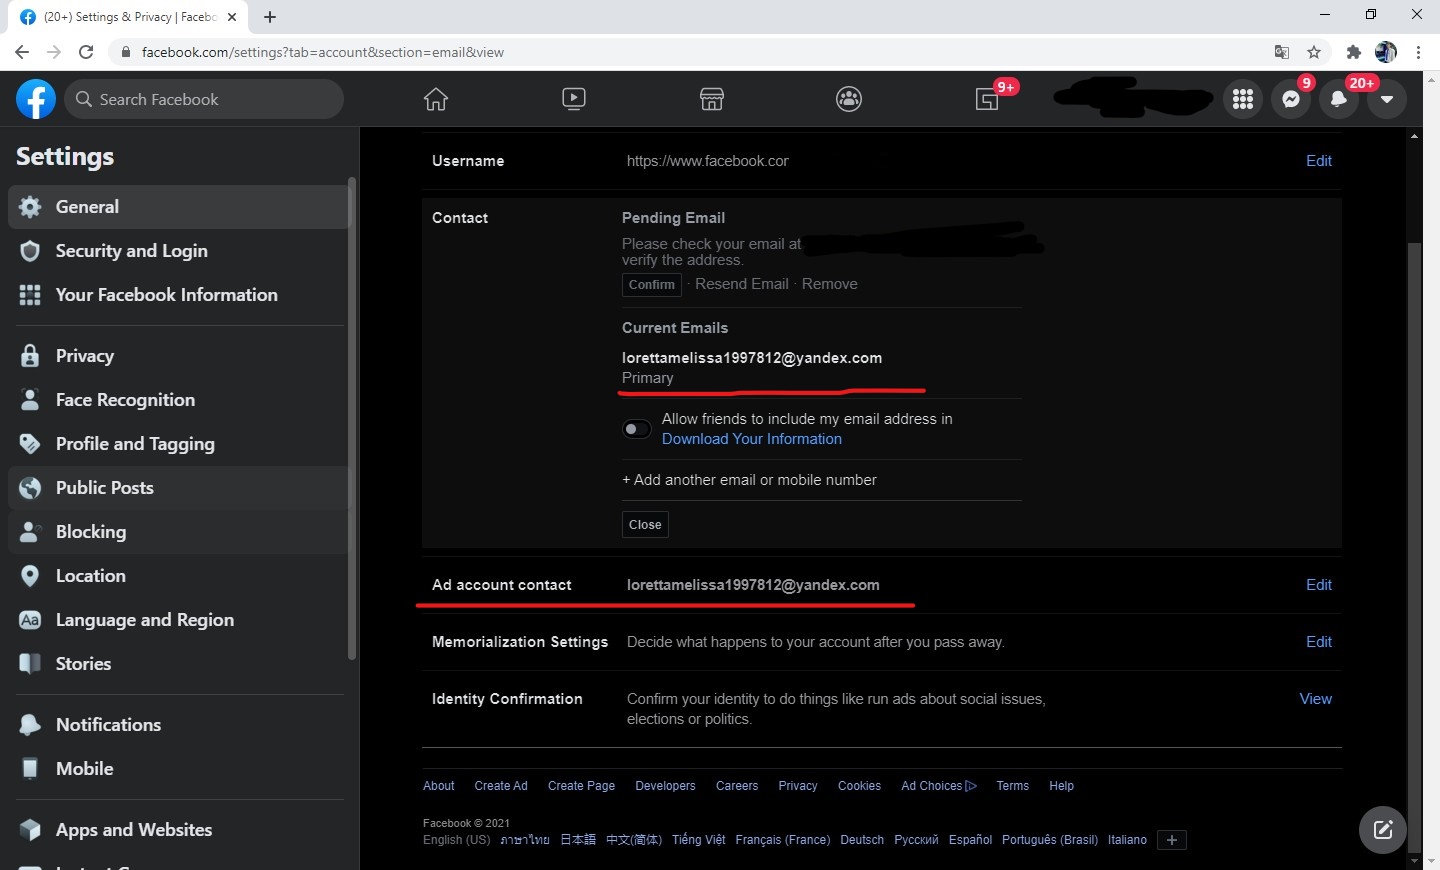
Task: Click the settings sidebar scrollbar
Action: click(352, 418)
